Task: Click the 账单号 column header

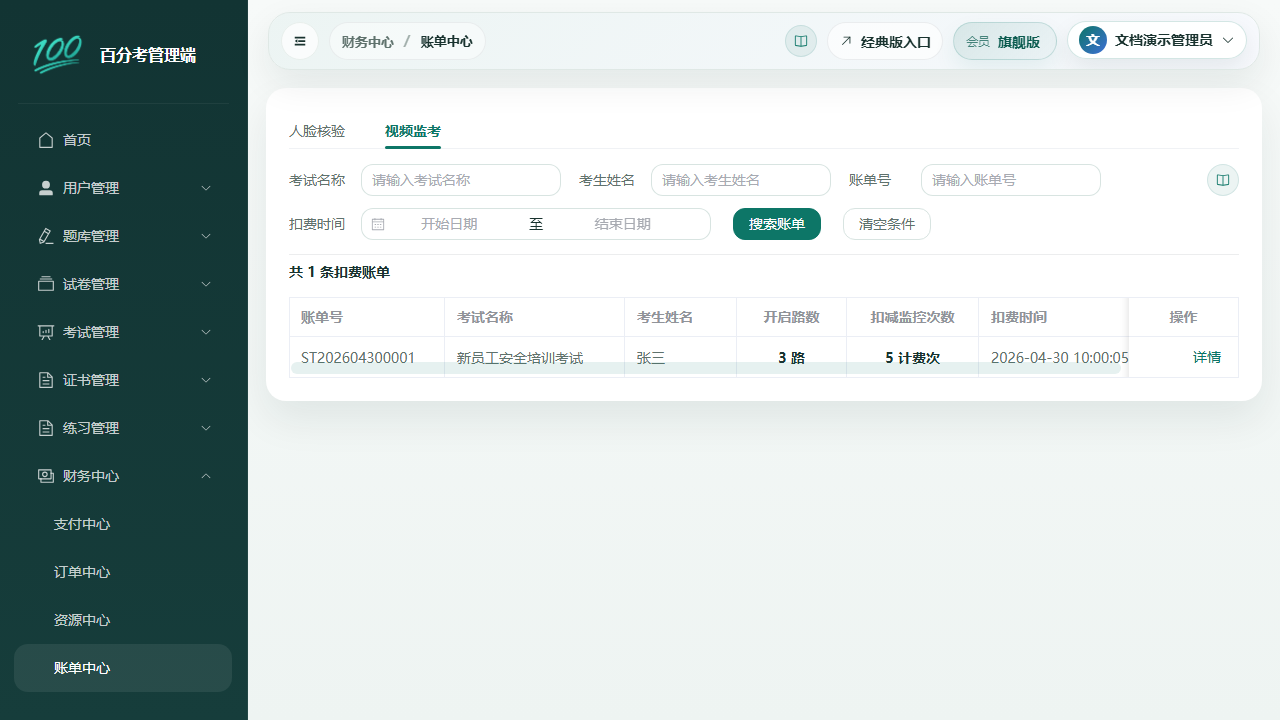Action: [x=367, y=317]
